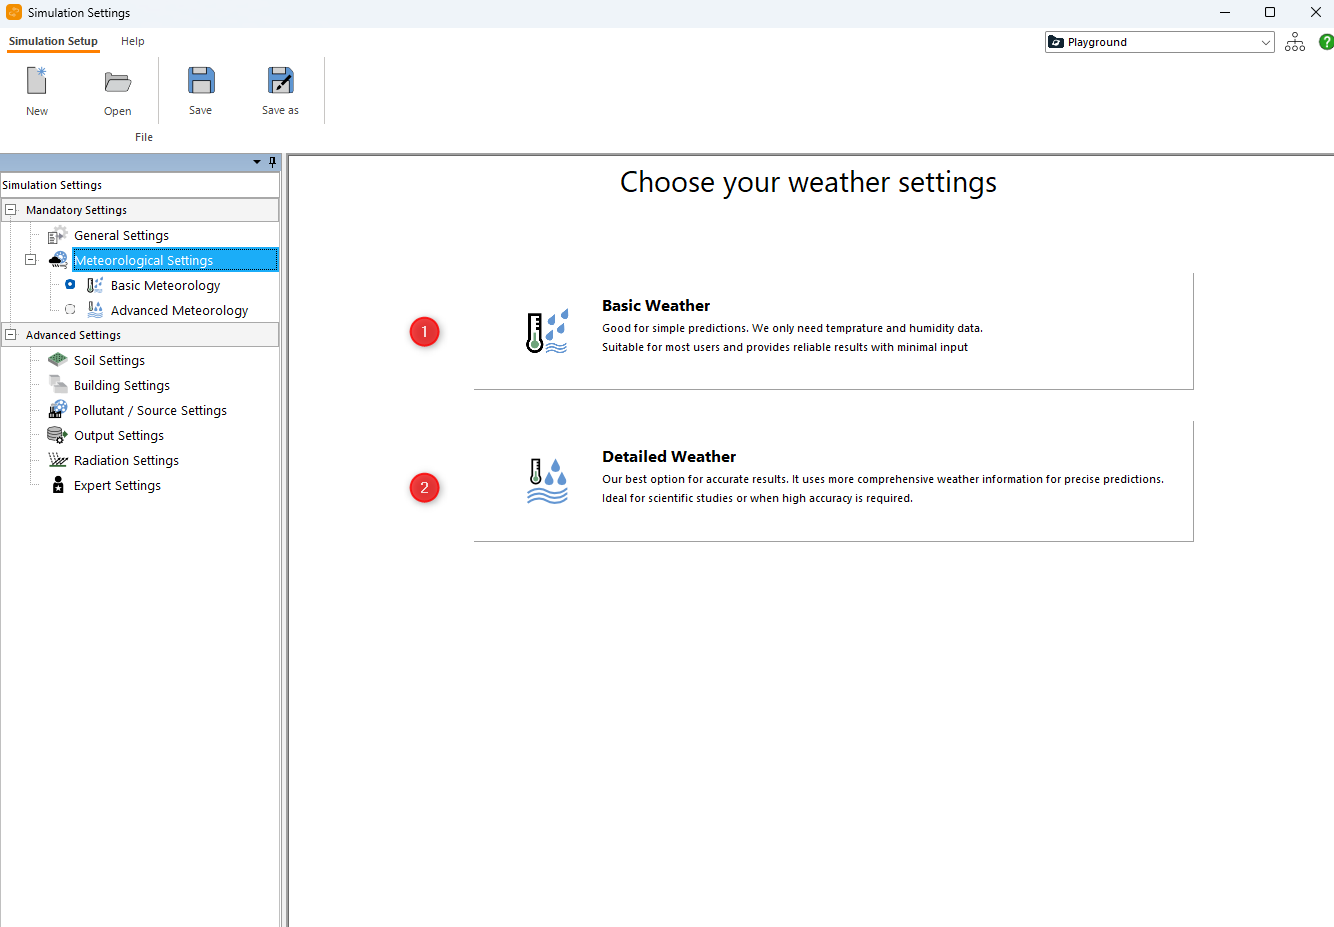Click the New file icon

pyautogui.click(x=37, y=81)
